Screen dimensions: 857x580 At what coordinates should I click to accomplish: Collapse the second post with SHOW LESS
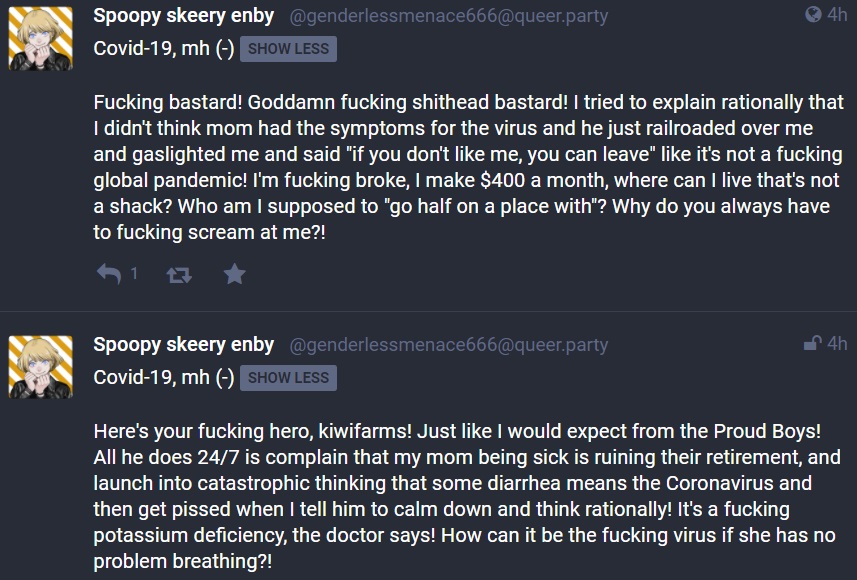288,378
